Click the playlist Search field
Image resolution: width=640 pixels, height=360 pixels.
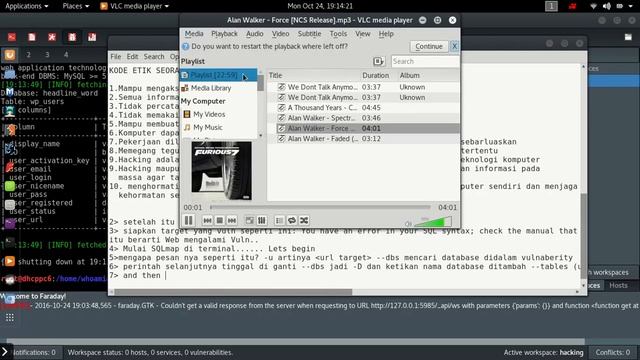pos(424,61)
